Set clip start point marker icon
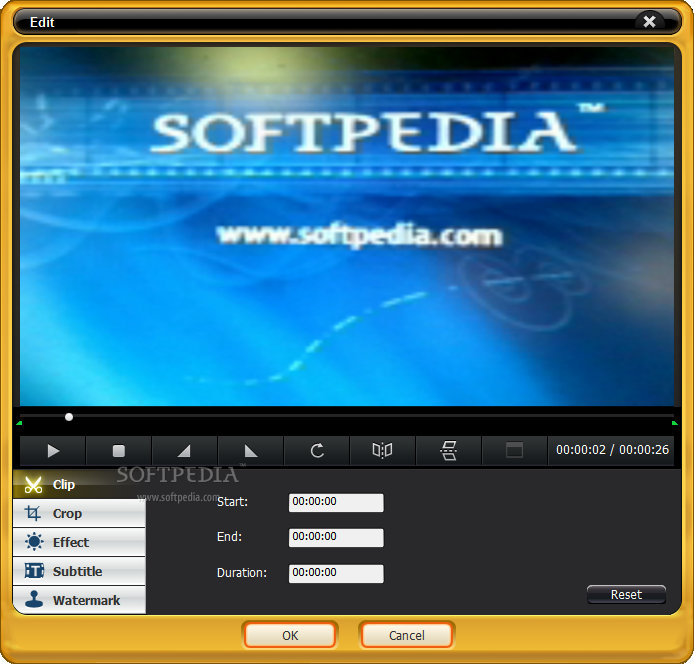The image size is (694, 664). (184, 451)
